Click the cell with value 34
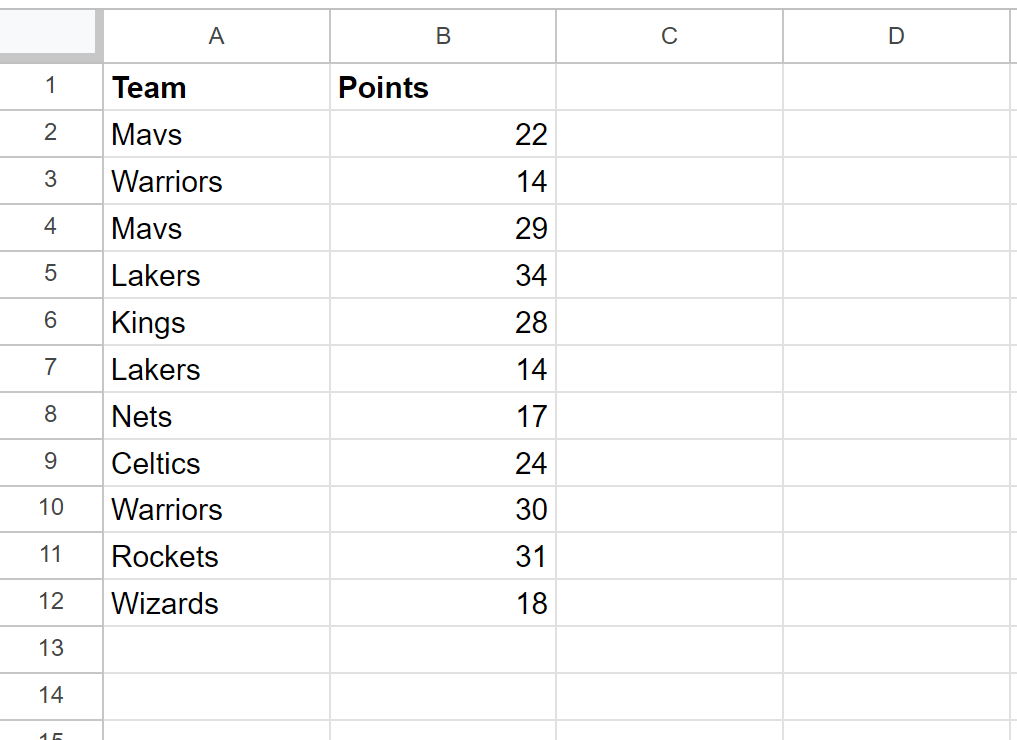The width and height of the screenshot is (1017, 740). click(x=443, y=275)
